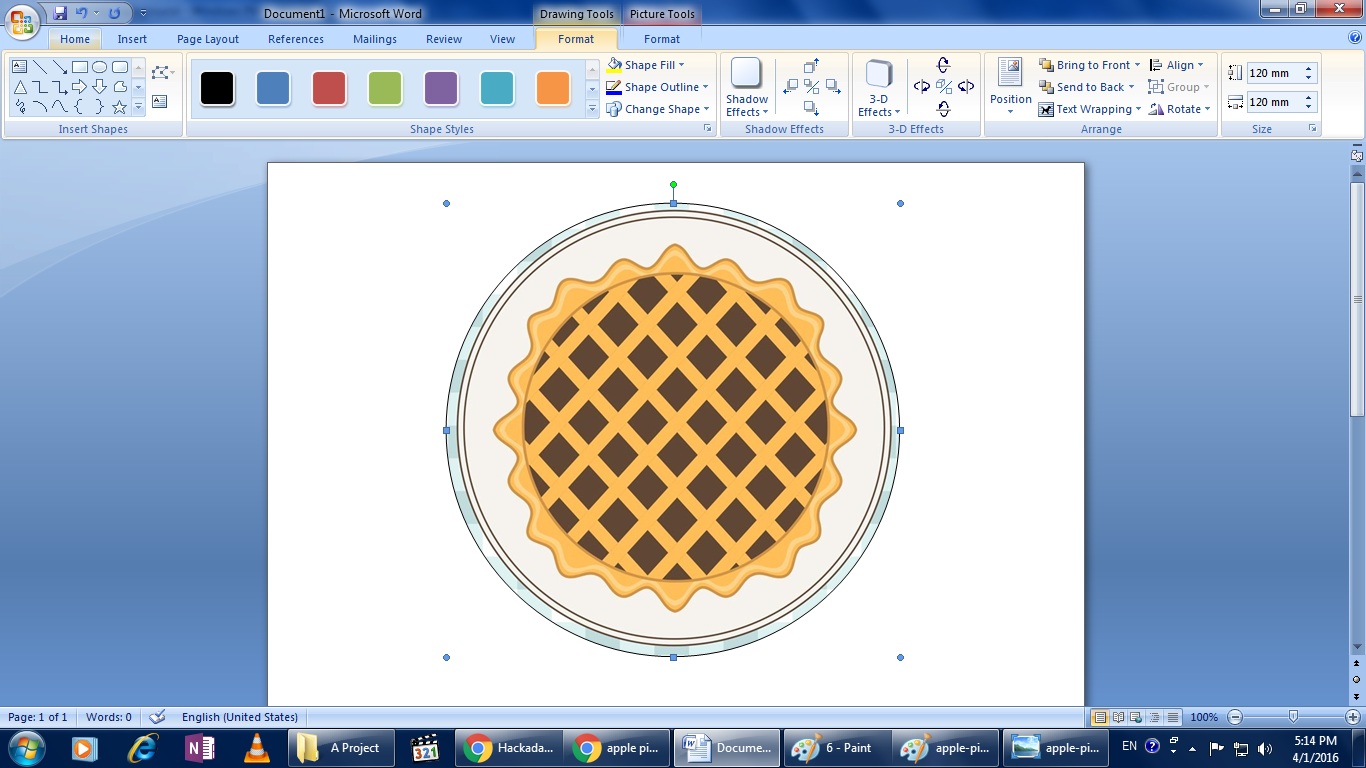Screen dimensions: 1366x768
Task: Select the Text Box shape in gallery
Action: pyautogui.click(x=19, y=67)
